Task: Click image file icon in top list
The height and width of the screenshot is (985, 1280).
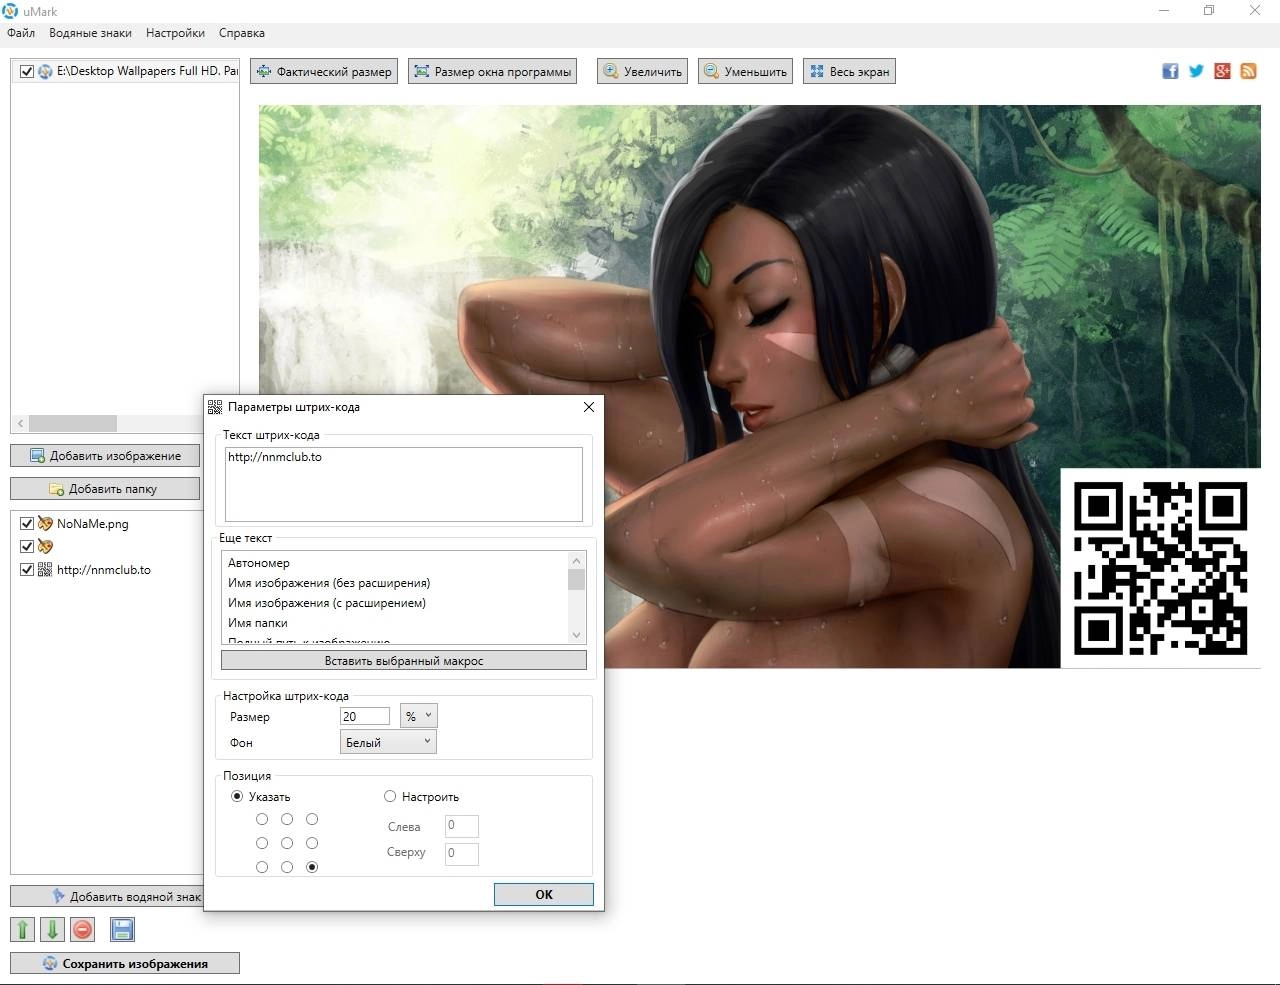Action: [x=45, y=71]
